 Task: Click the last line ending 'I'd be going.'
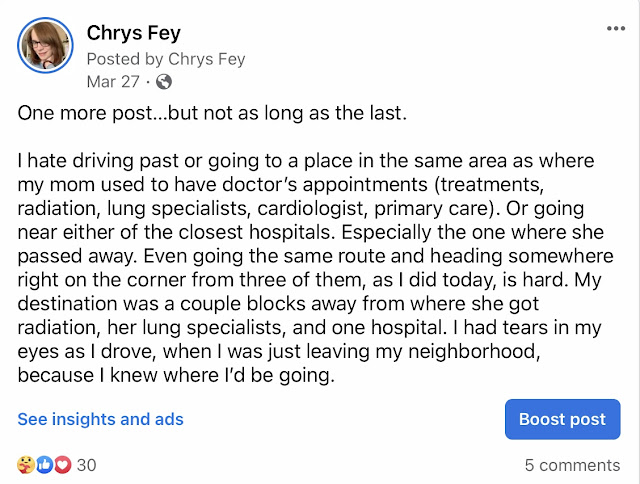176,375
